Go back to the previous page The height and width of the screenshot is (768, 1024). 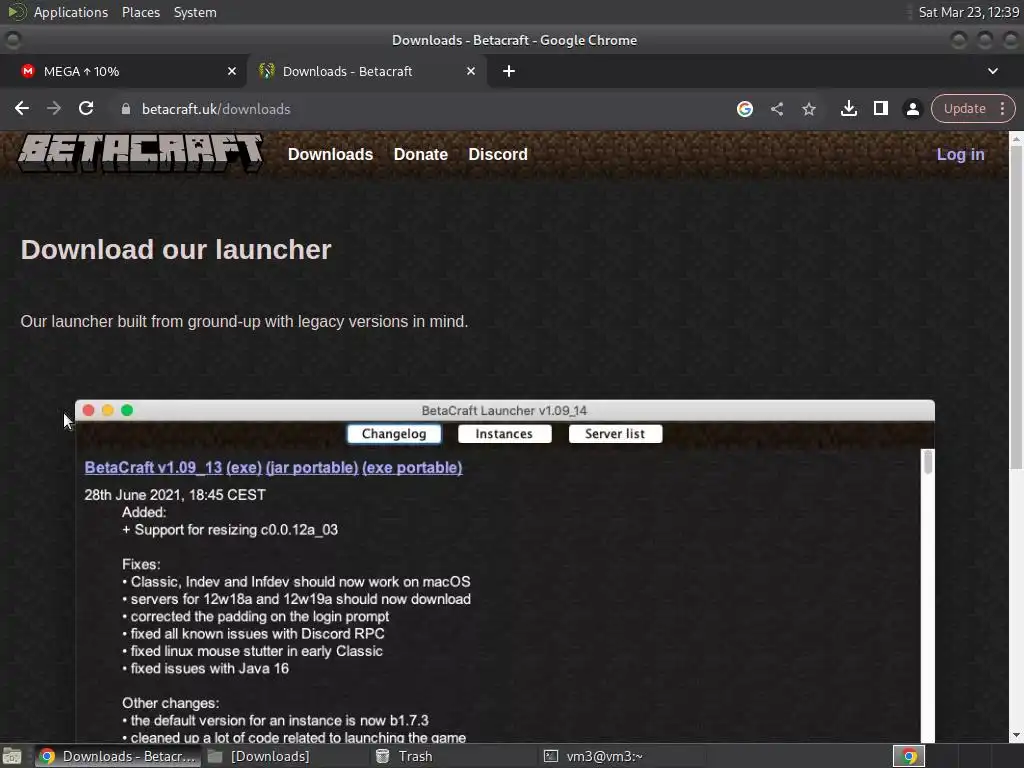[22, 108]
